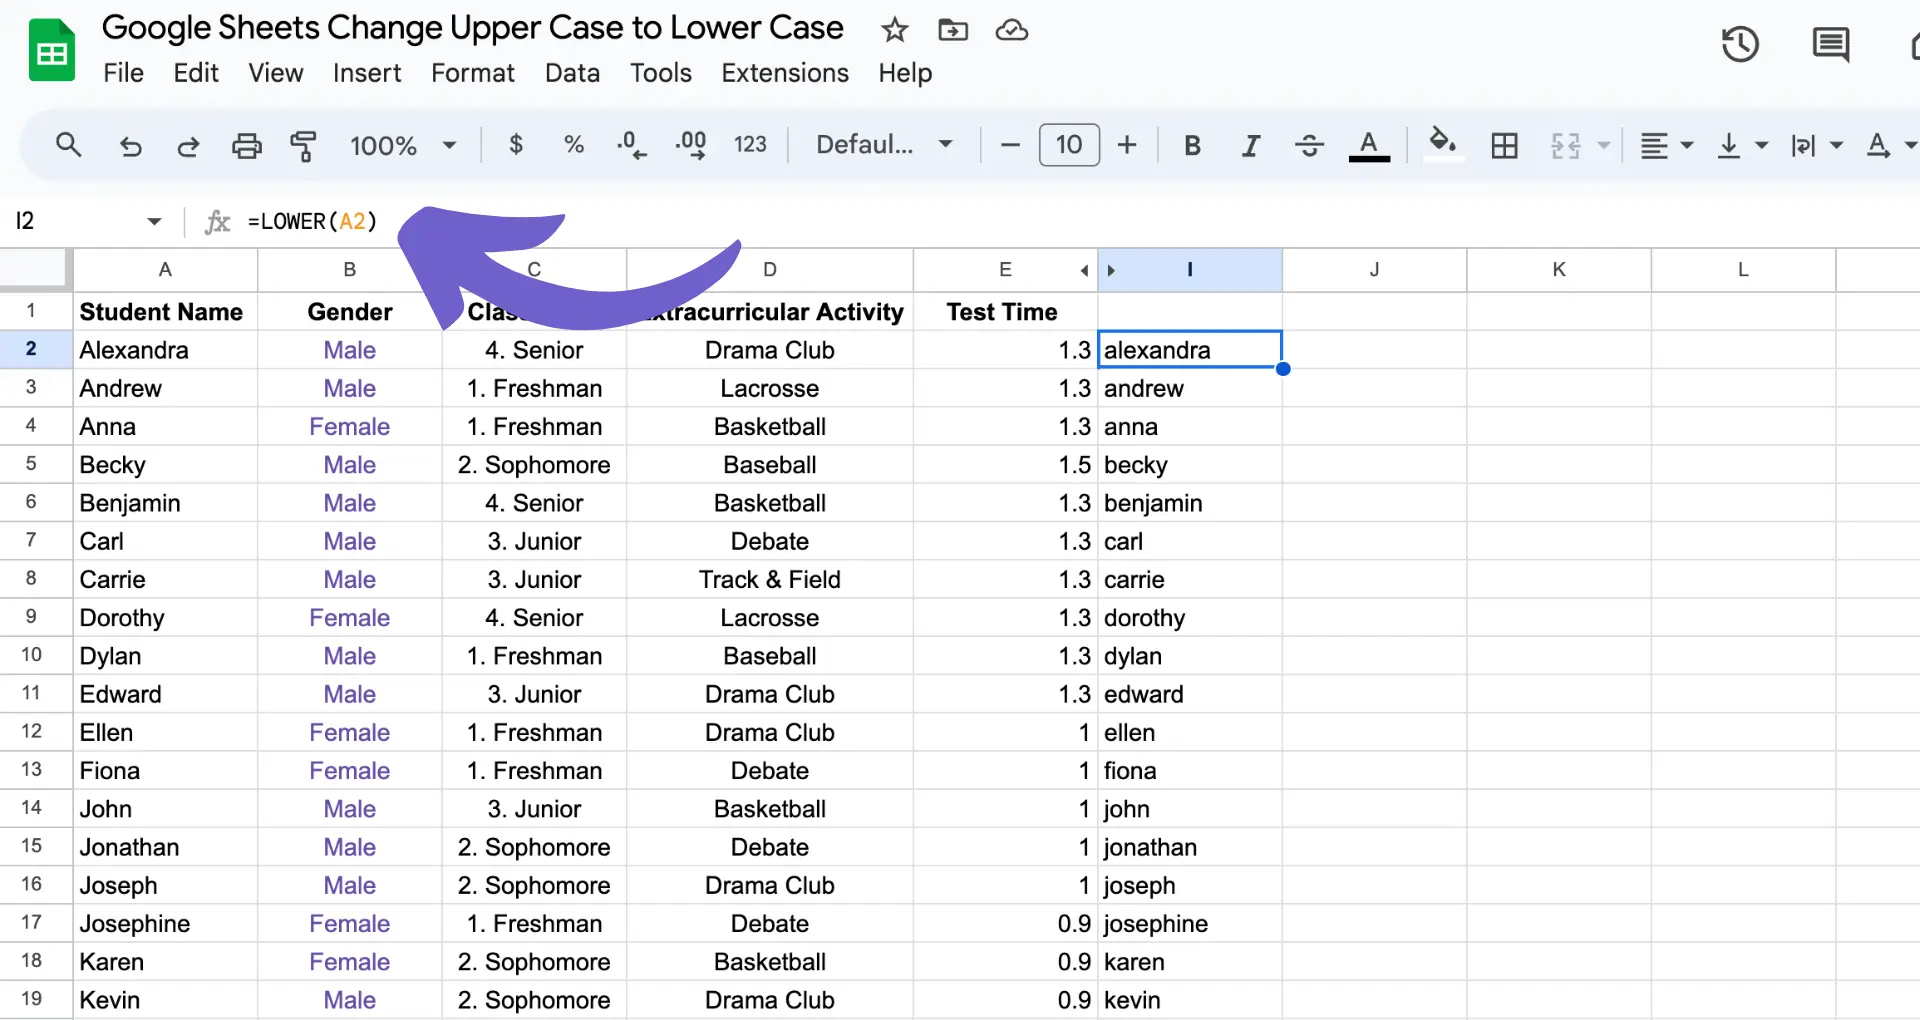
Task: Select cell containing 'alexandra'
Action: (x=1190, y=350)
